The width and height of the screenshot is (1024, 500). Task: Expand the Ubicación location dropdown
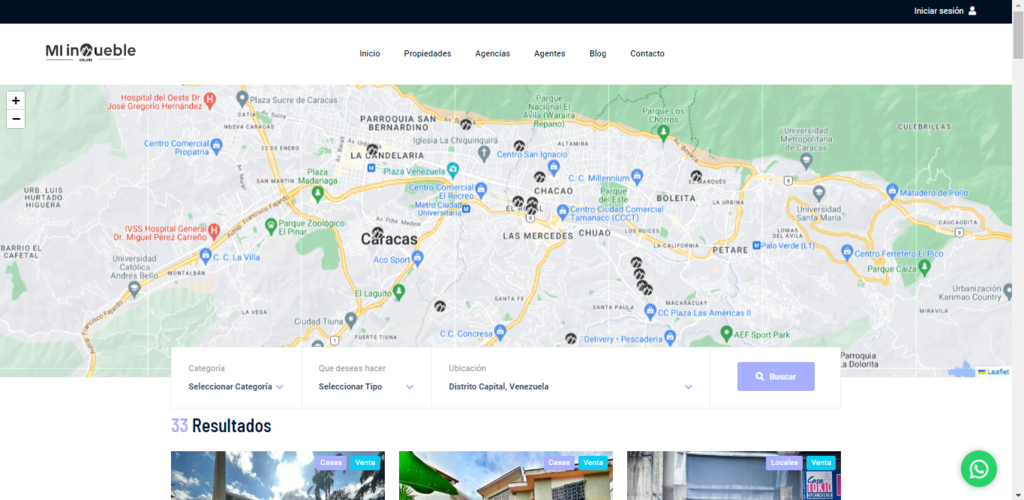(570, 386)
